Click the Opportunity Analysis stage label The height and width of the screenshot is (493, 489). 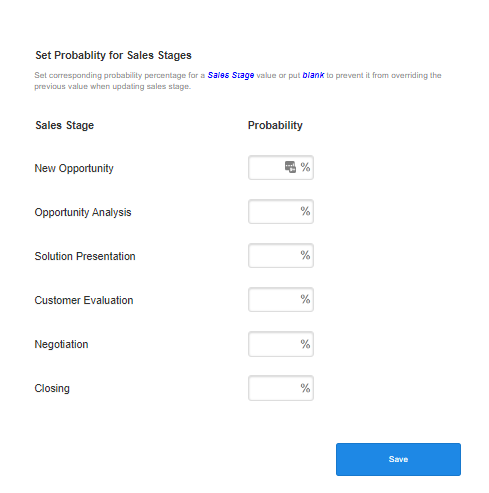click(83, 212)
